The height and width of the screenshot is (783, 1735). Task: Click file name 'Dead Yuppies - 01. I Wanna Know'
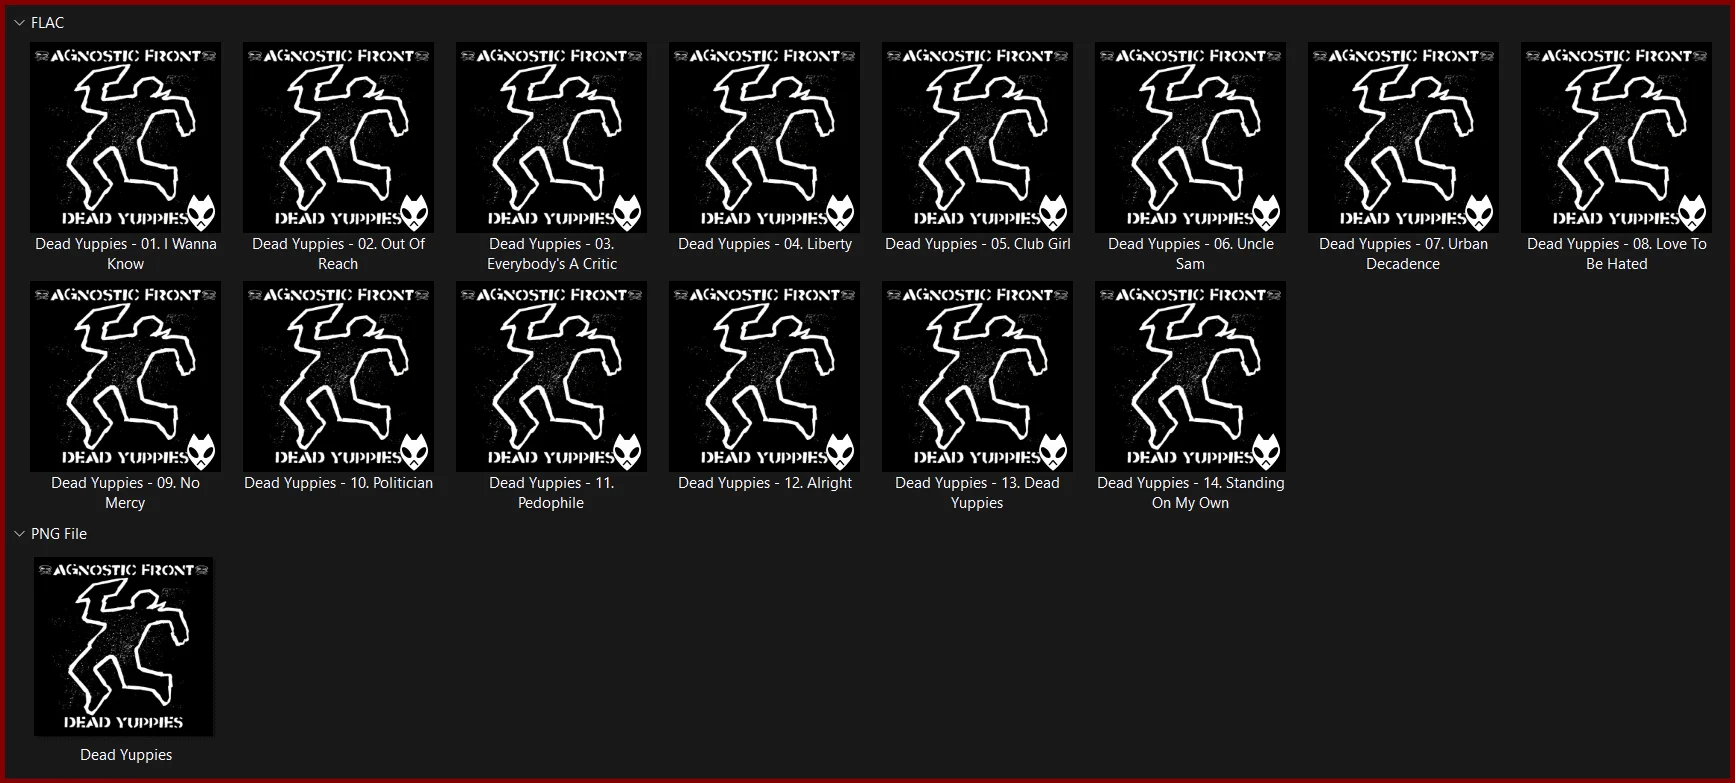125,254
